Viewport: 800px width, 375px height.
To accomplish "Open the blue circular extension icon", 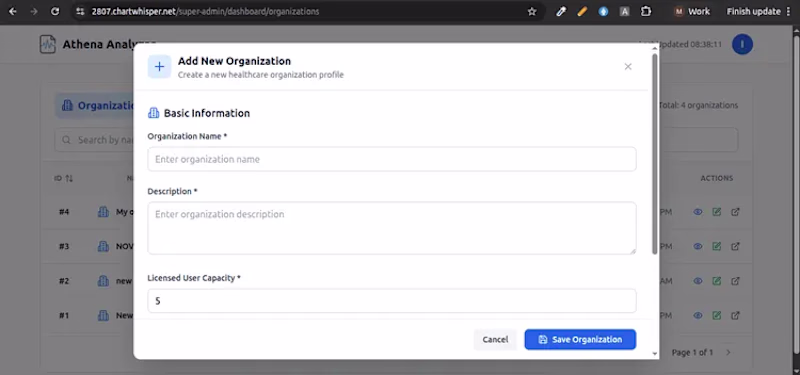I will click(604, 11).
